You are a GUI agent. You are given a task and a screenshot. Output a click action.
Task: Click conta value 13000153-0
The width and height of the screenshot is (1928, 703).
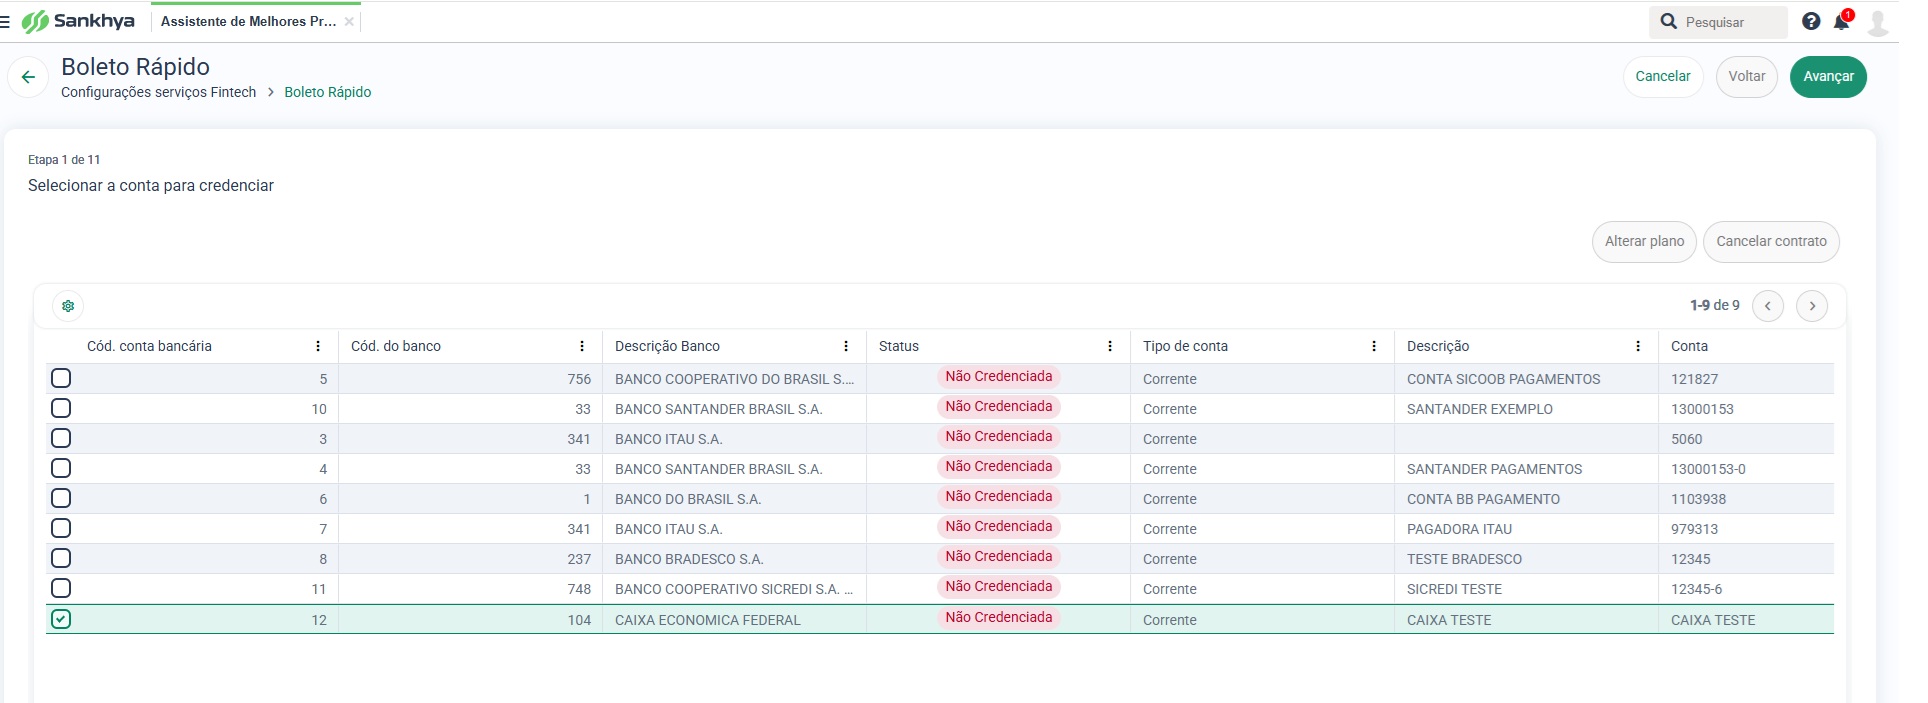(x=1708, y=469)
